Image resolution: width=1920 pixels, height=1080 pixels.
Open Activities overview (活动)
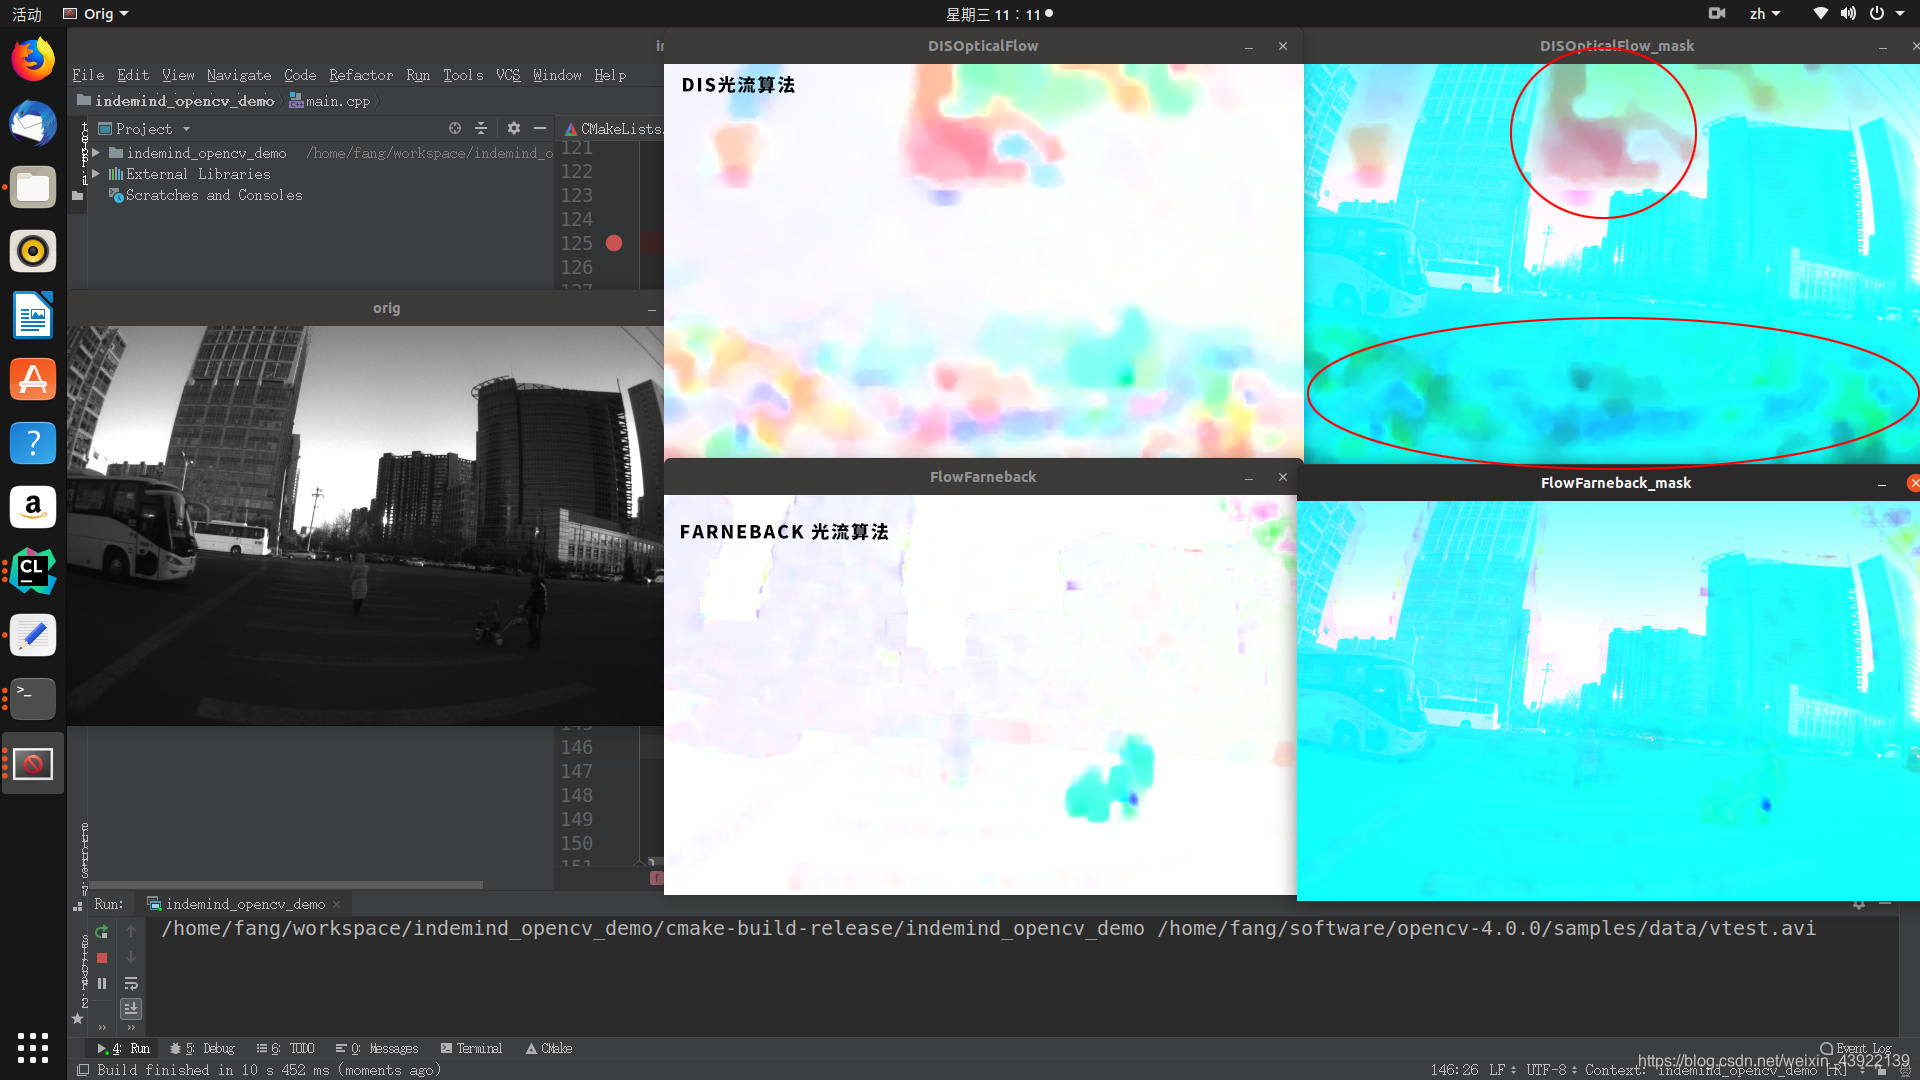[x=27, y=14]
